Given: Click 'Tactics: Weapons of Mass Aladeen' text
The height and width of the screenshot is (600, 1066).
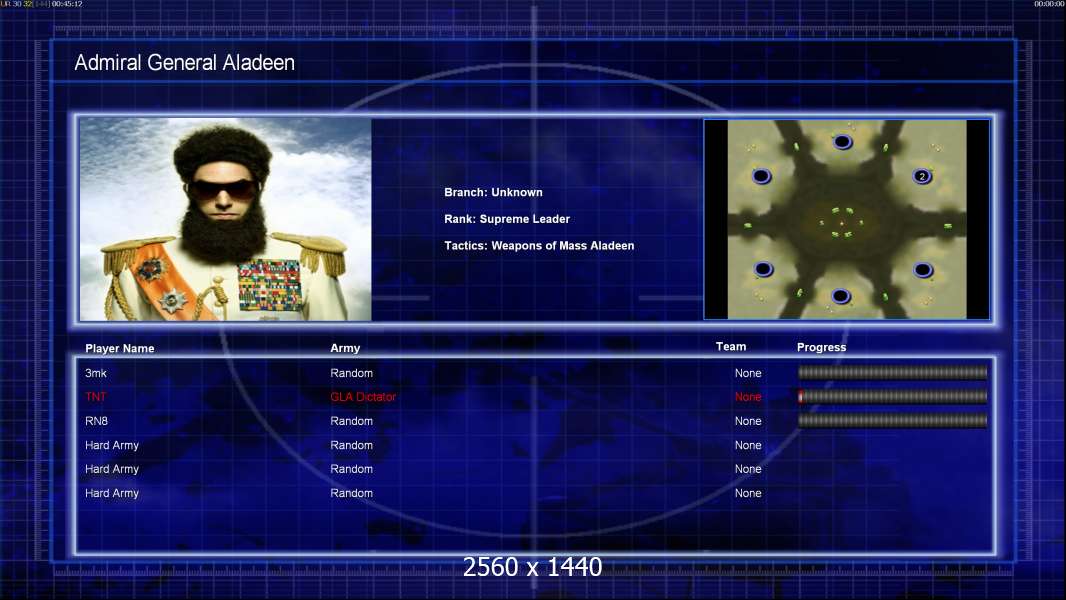Looking at the screenshot, I should coord(539,245).
